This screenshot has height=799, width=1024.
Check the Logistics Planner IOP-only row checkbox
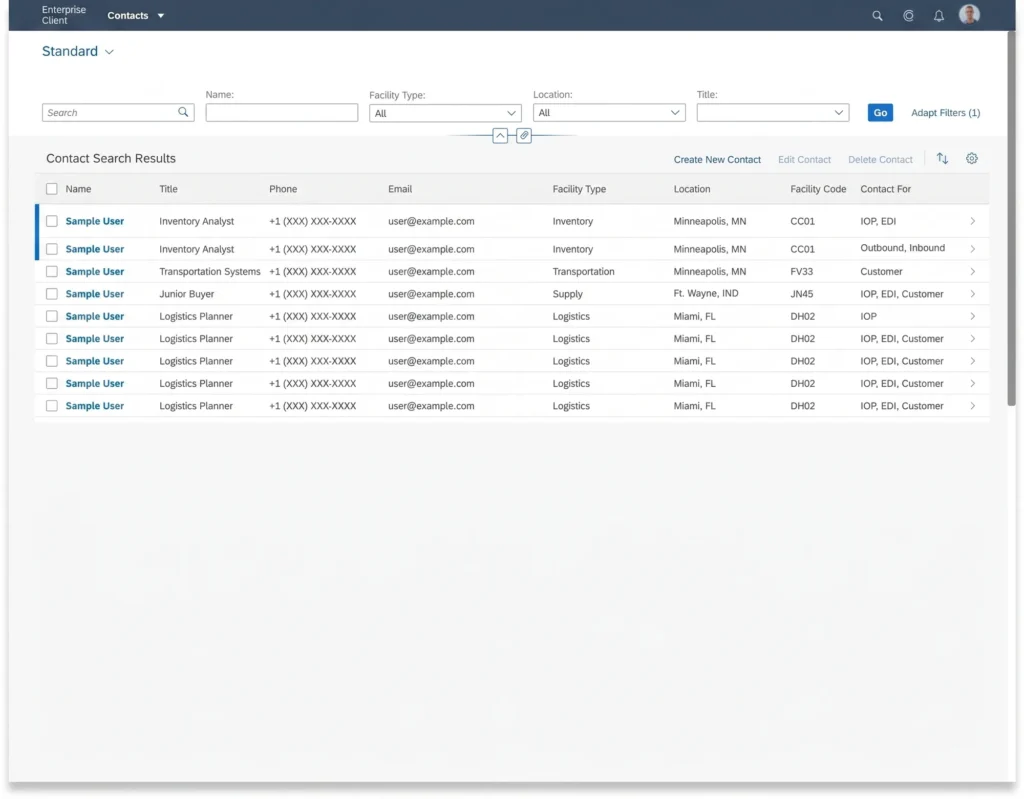tap(52, 316)
